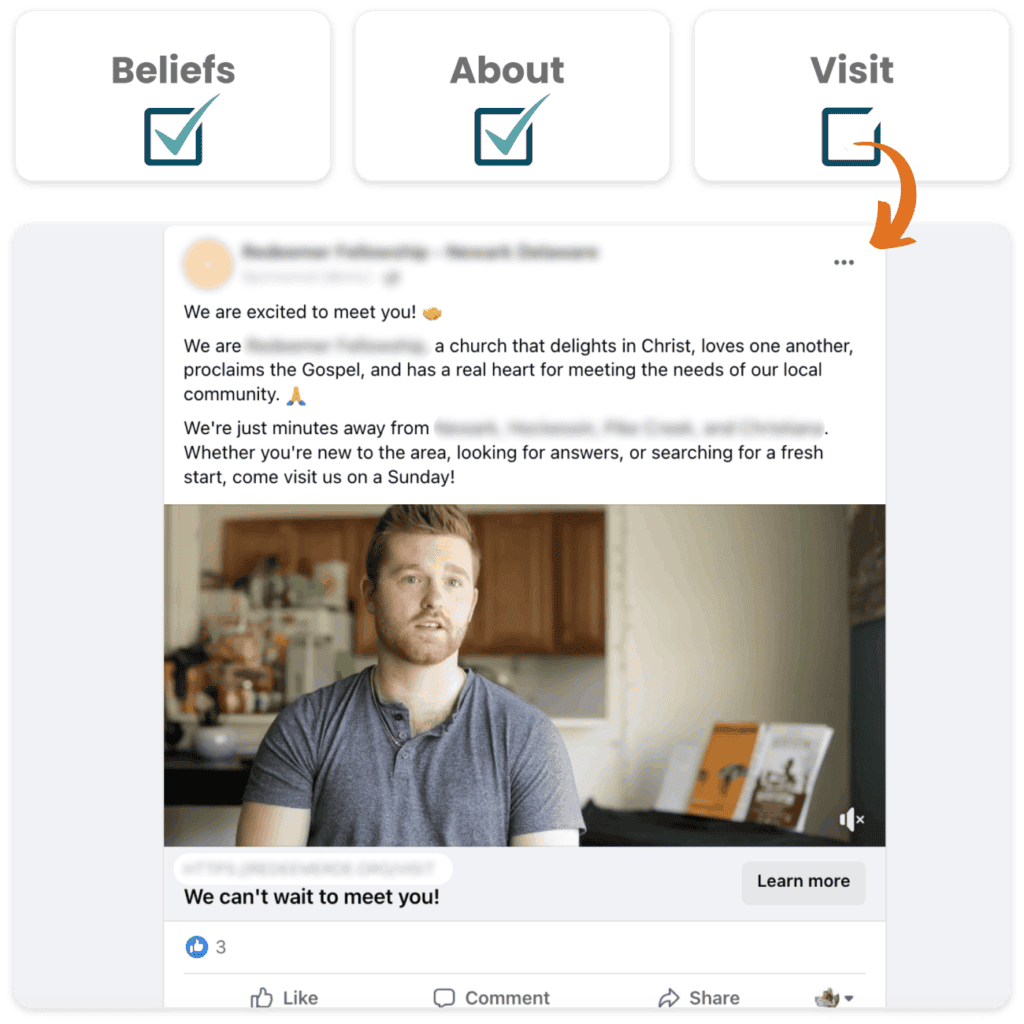Click the "We can't wait to meet you!" headline
Viewport: 1024px width, 1024px height.
point(312,897)
